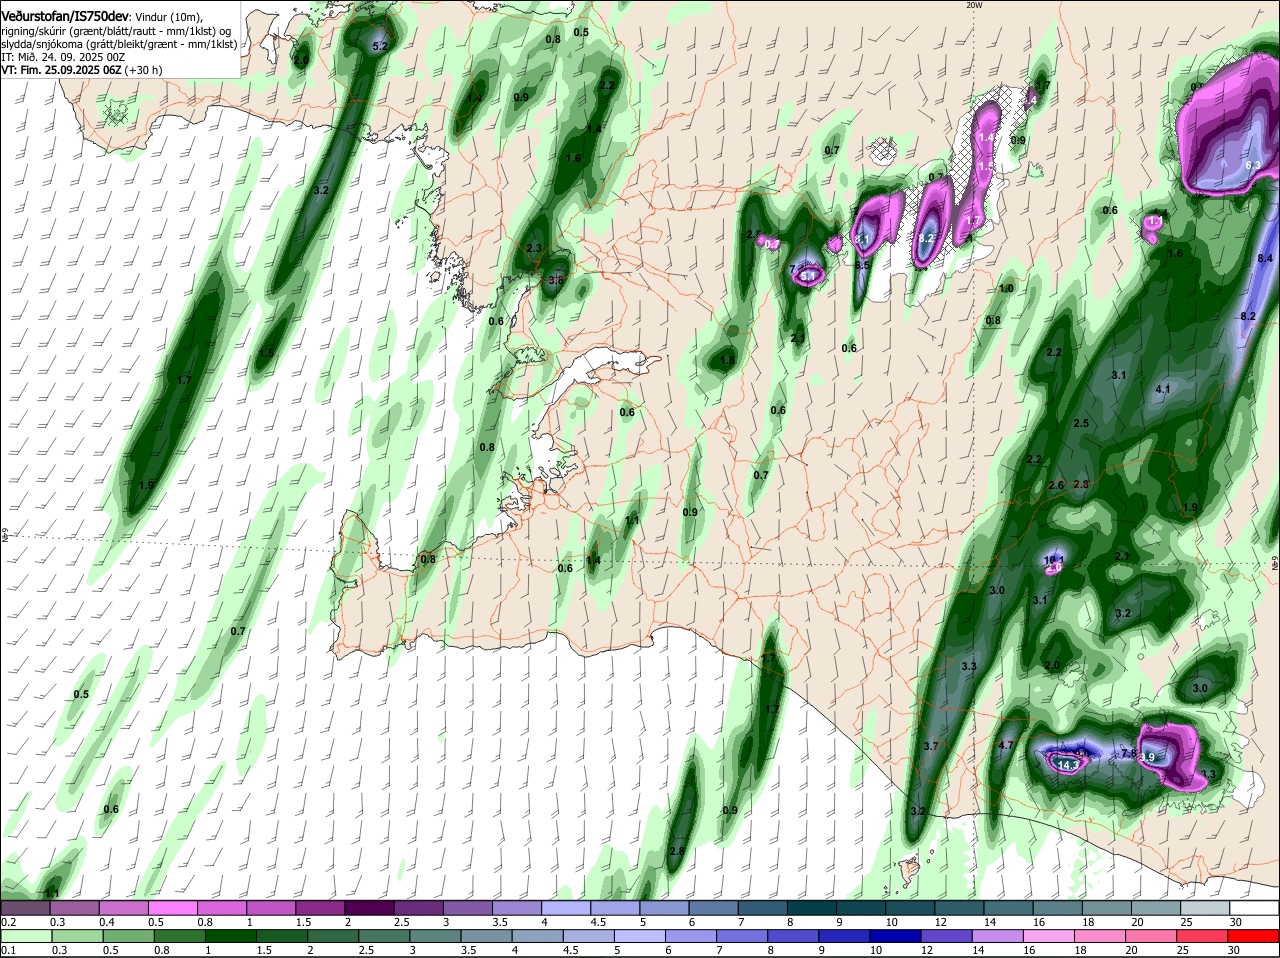Click the bright pink 0.5–0.8 swatch in the upper legend row

point(172,907)
